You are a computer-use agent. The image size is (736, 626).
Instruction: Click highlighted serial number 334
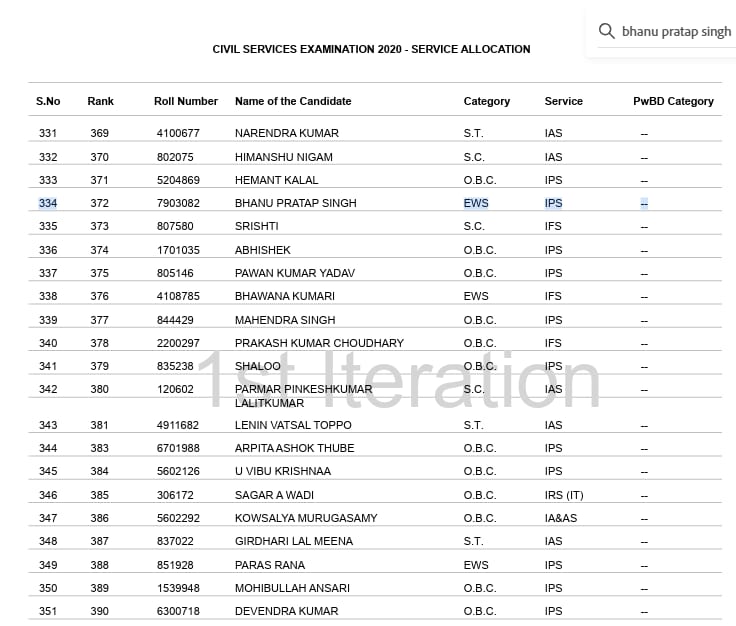click(48, 203)
